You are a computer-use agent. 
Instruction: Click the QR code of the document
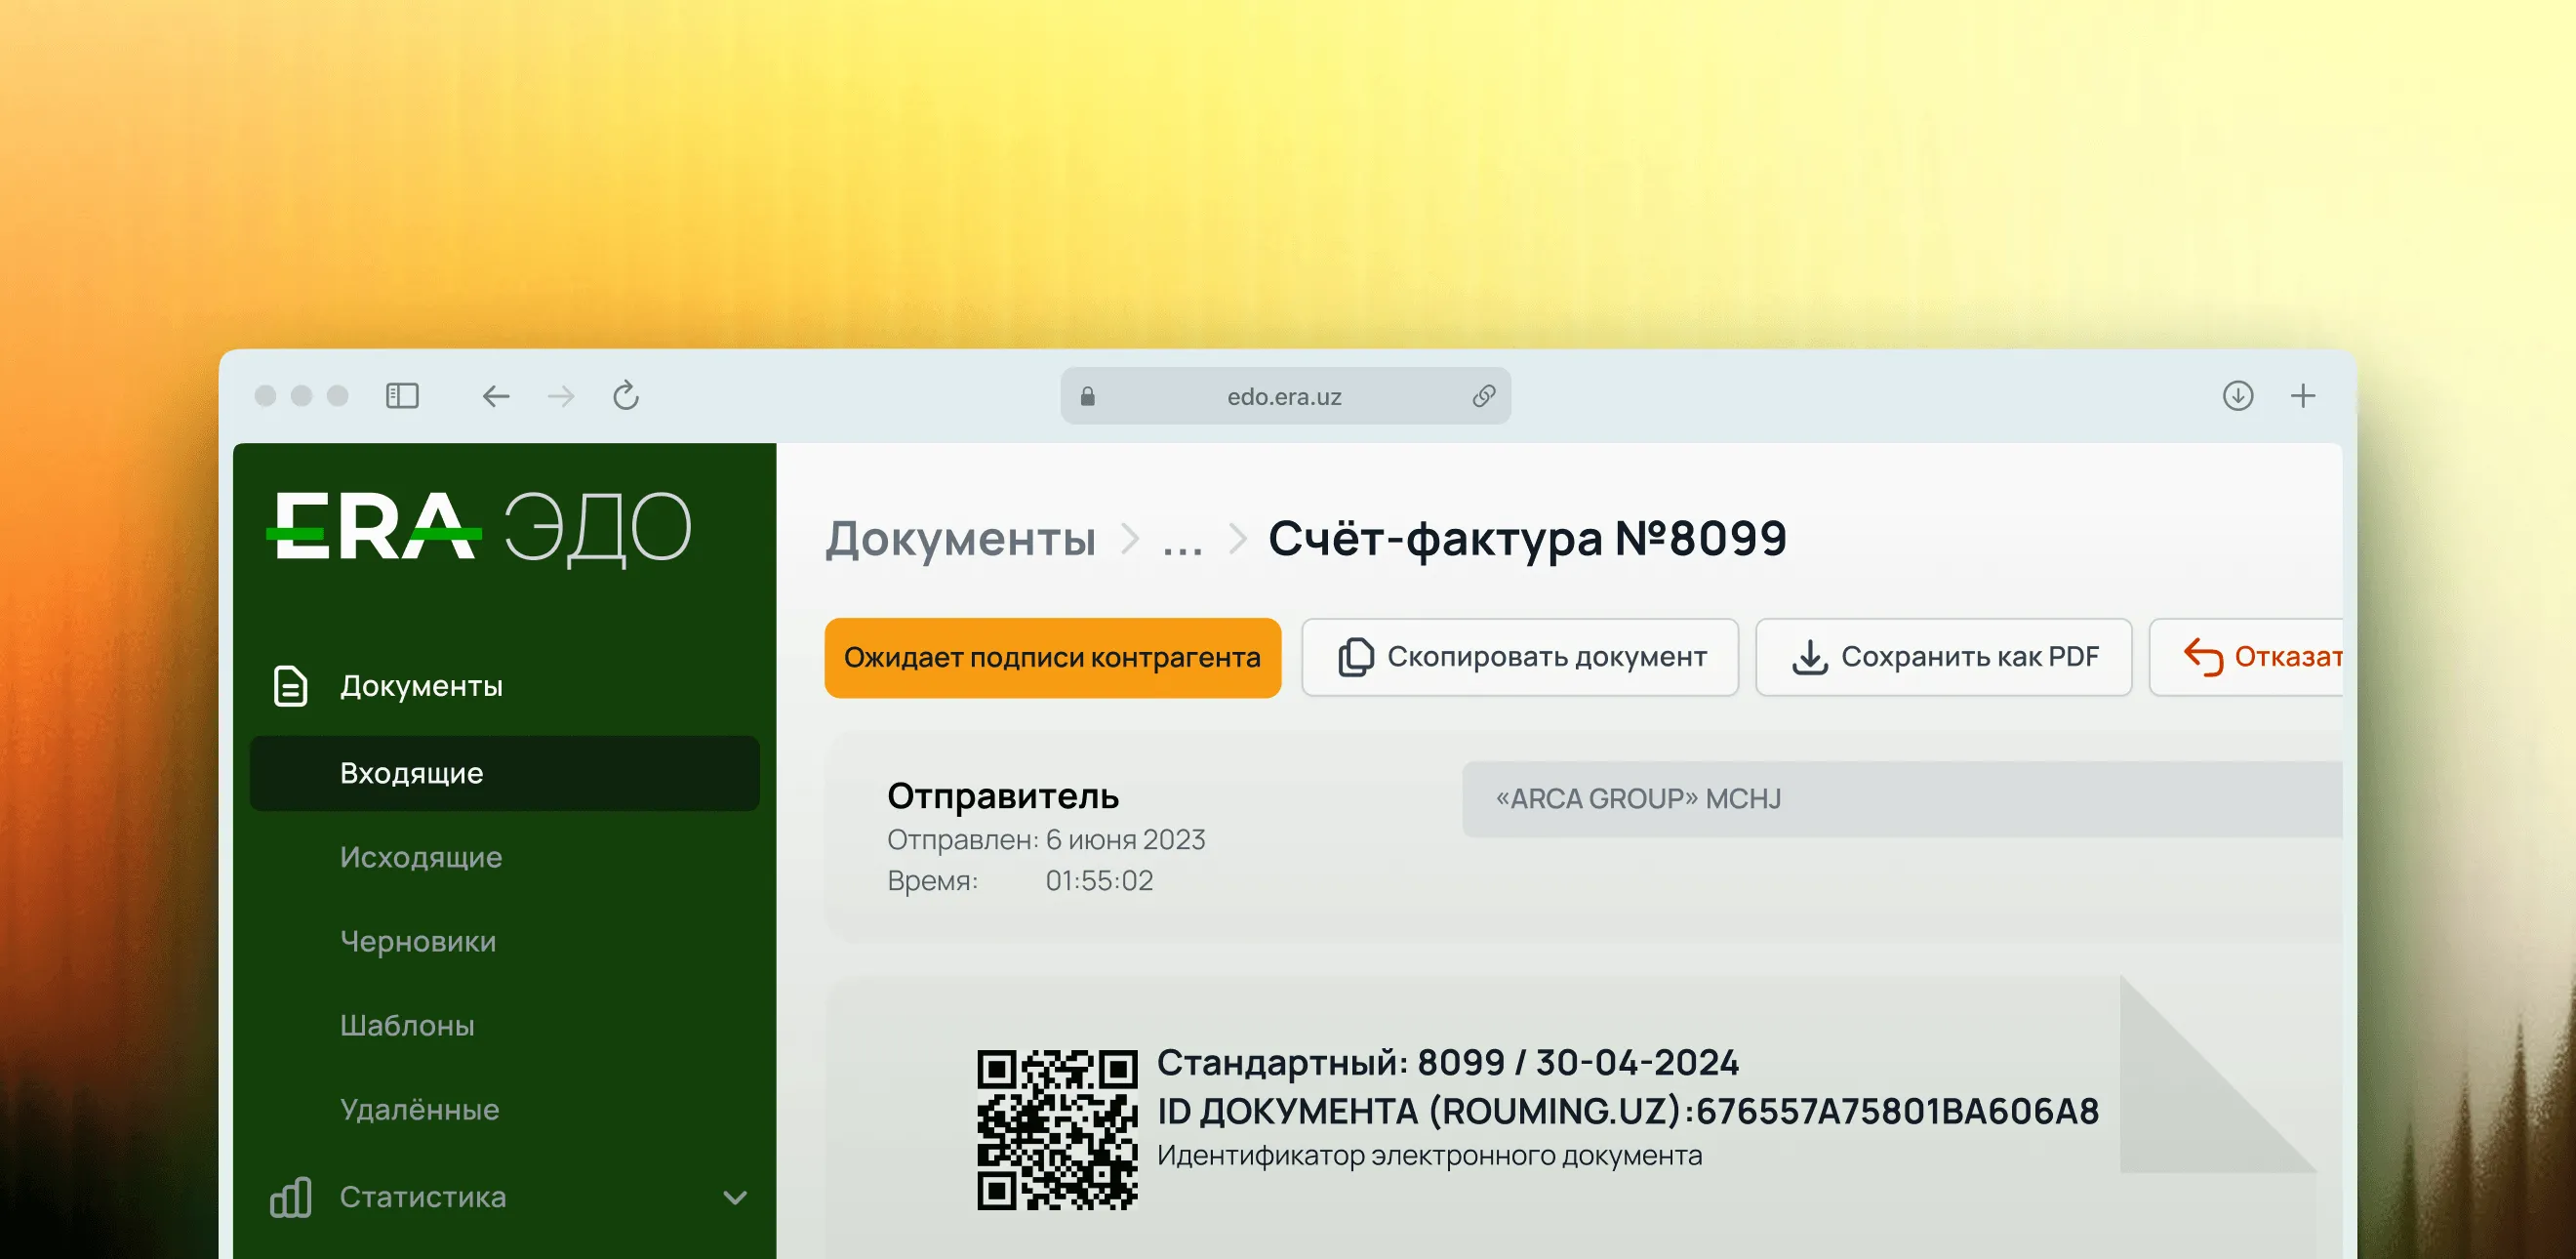1057,1130
